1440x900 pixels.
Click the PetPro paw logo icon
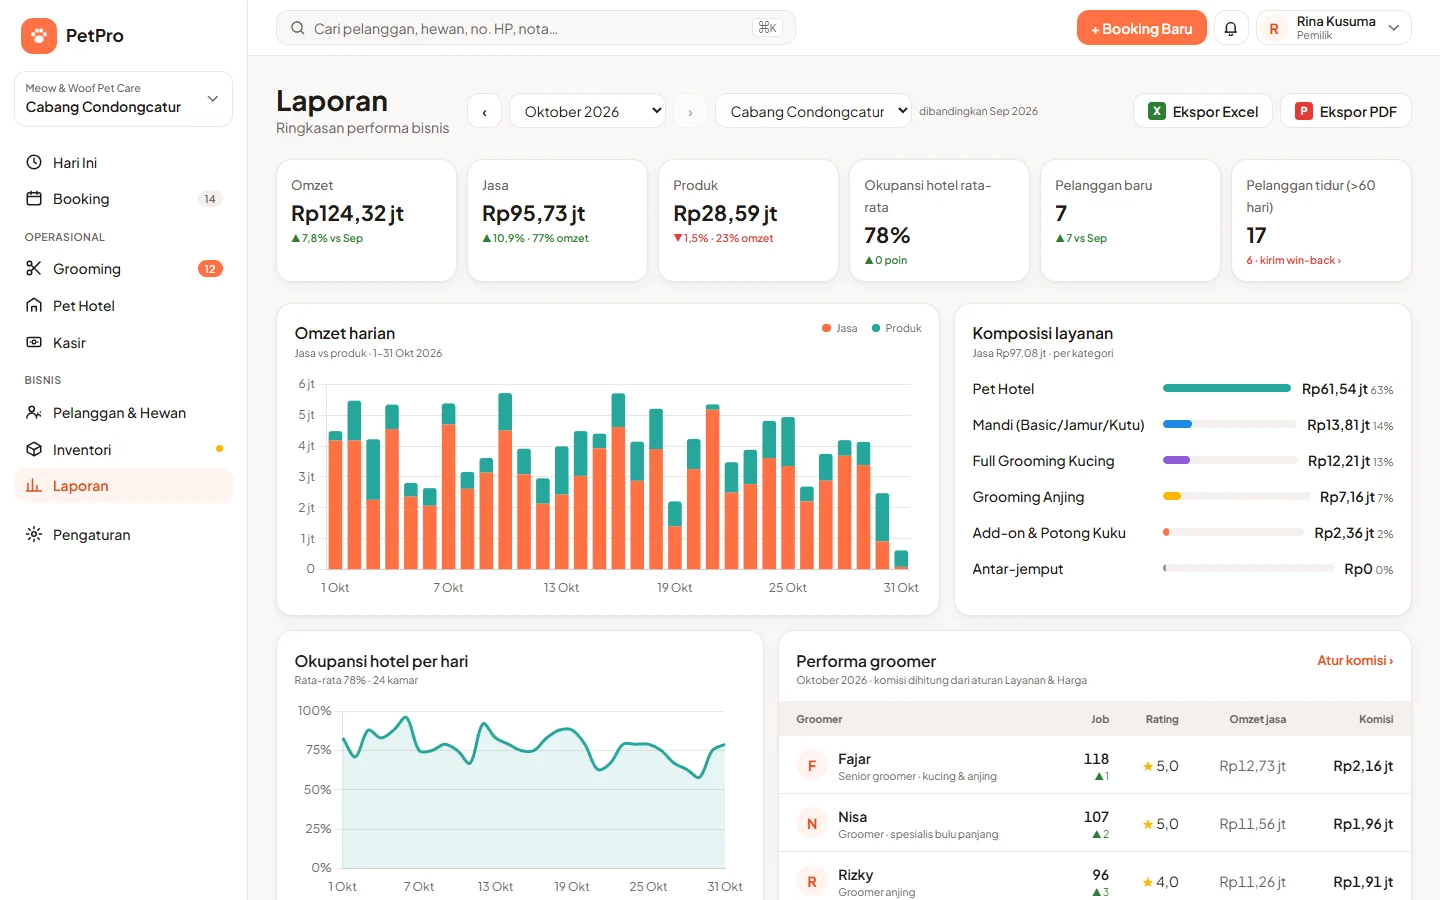pos(38,36)
